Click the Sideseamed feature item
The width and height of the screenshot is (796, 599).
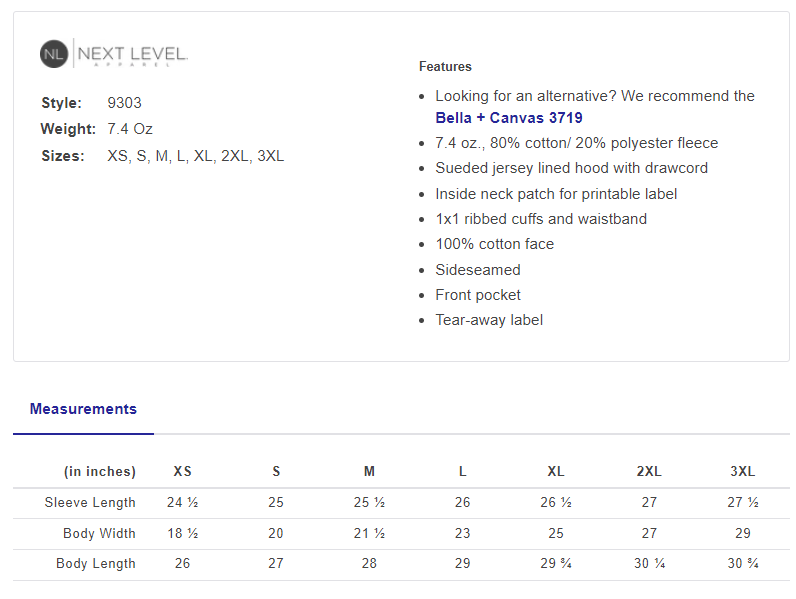click(x=478, y=270)
